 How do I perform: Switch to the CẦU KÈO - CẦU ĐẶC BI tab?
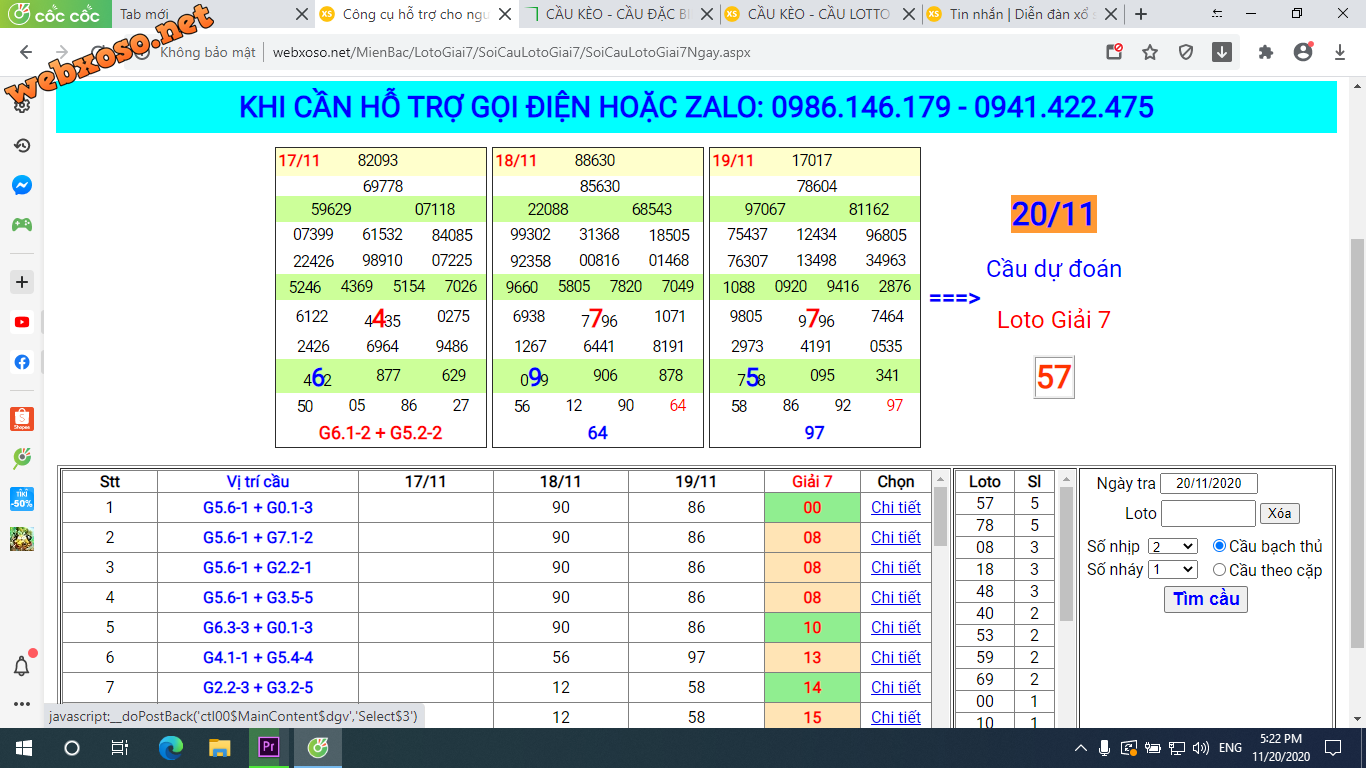click(x=617, y=14)
